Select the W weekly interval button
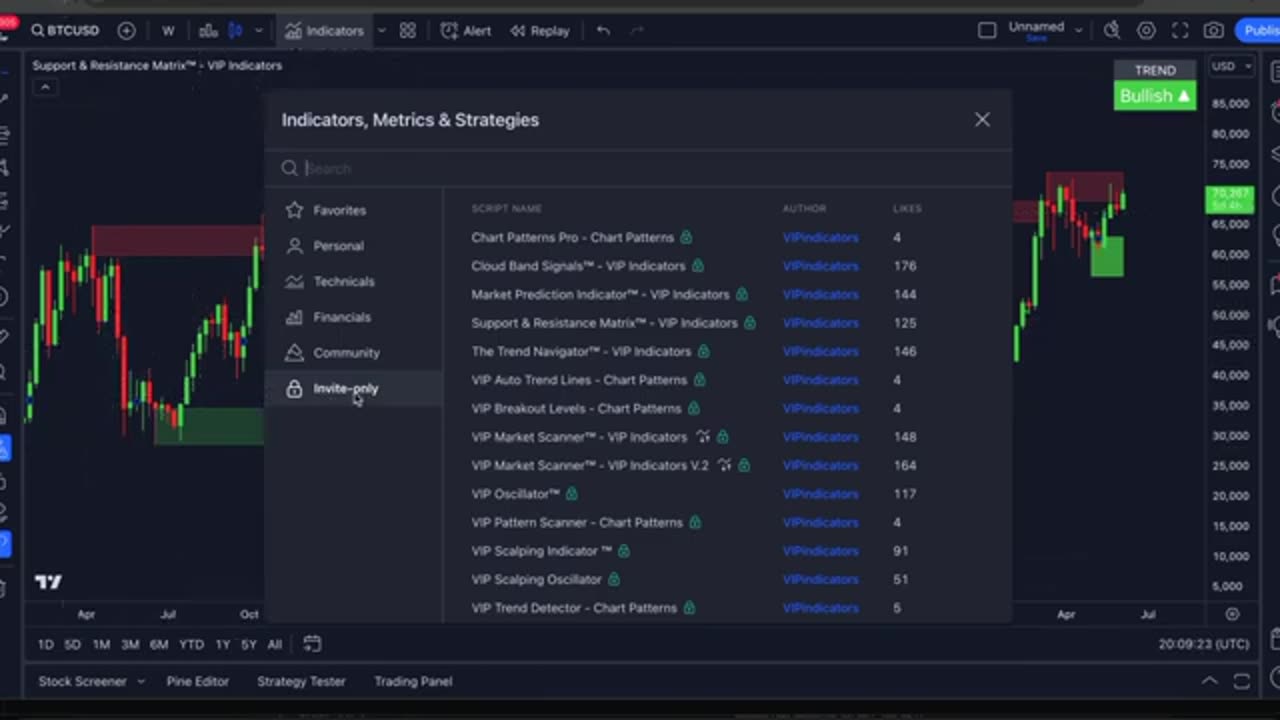This screenshot has height=720, width=1280. tap(168, 31)
